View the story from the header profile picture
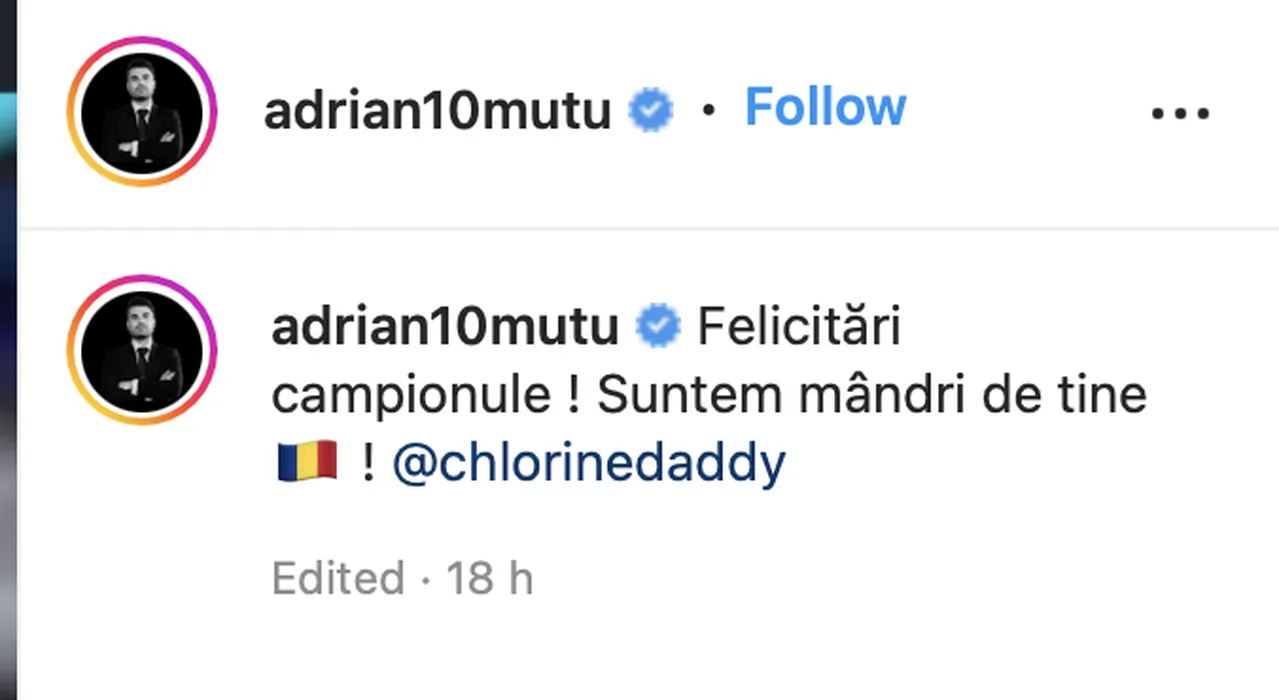The image size is (1279, 700). (142, 111)
